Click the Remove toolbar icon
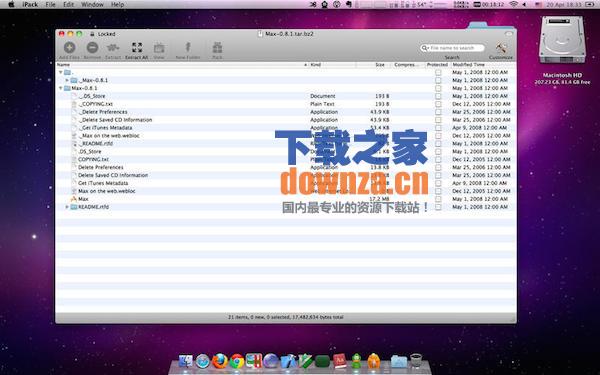The width and height of the screenshot is (600, 375). pyautogui.click(x=92, y=48)
